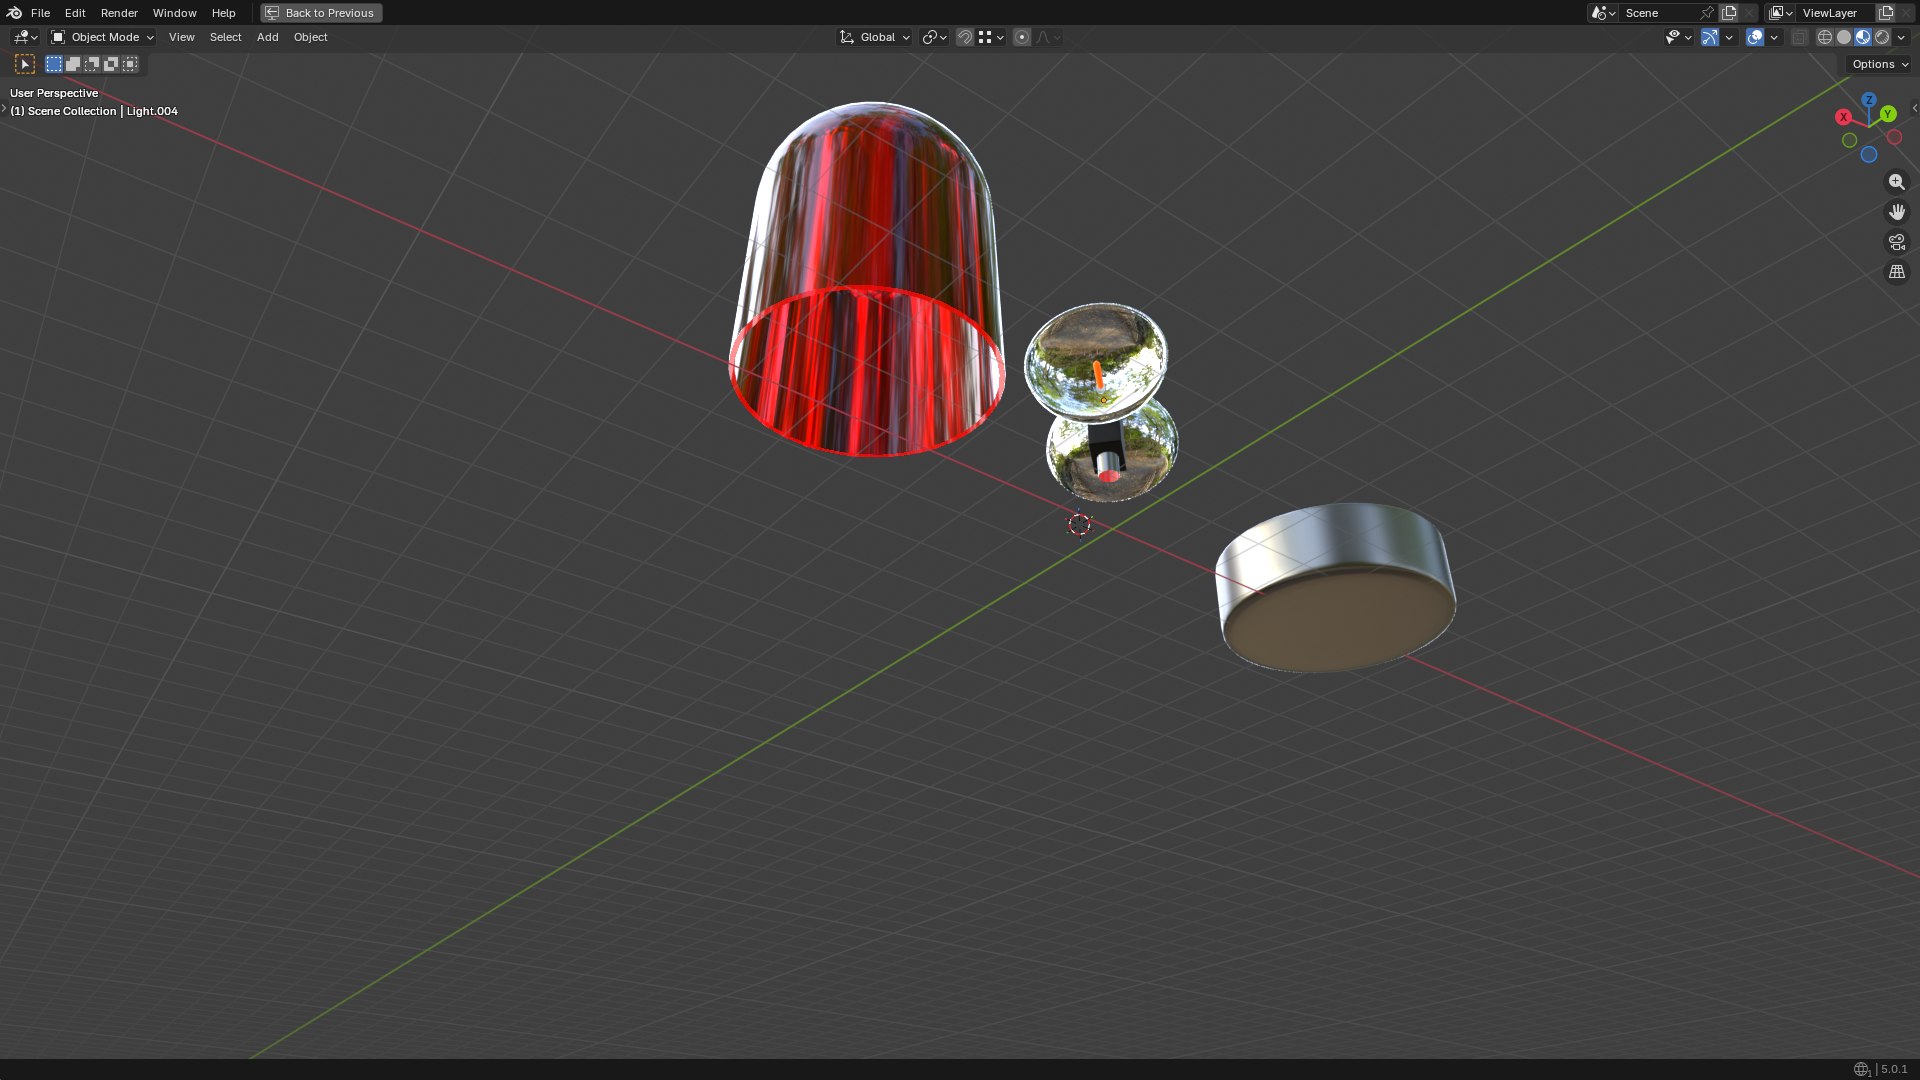Toggle proportional editing

tap(1022, 37)
